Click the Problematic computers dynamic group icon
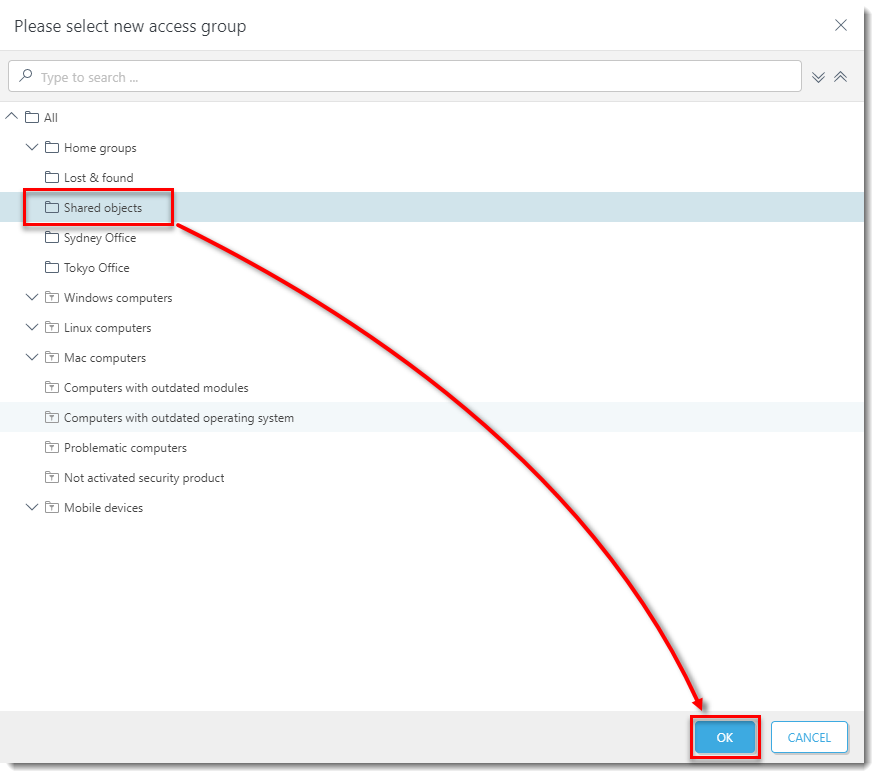The height and width of the screenshot is (778, 879). (x=52, y=448)
